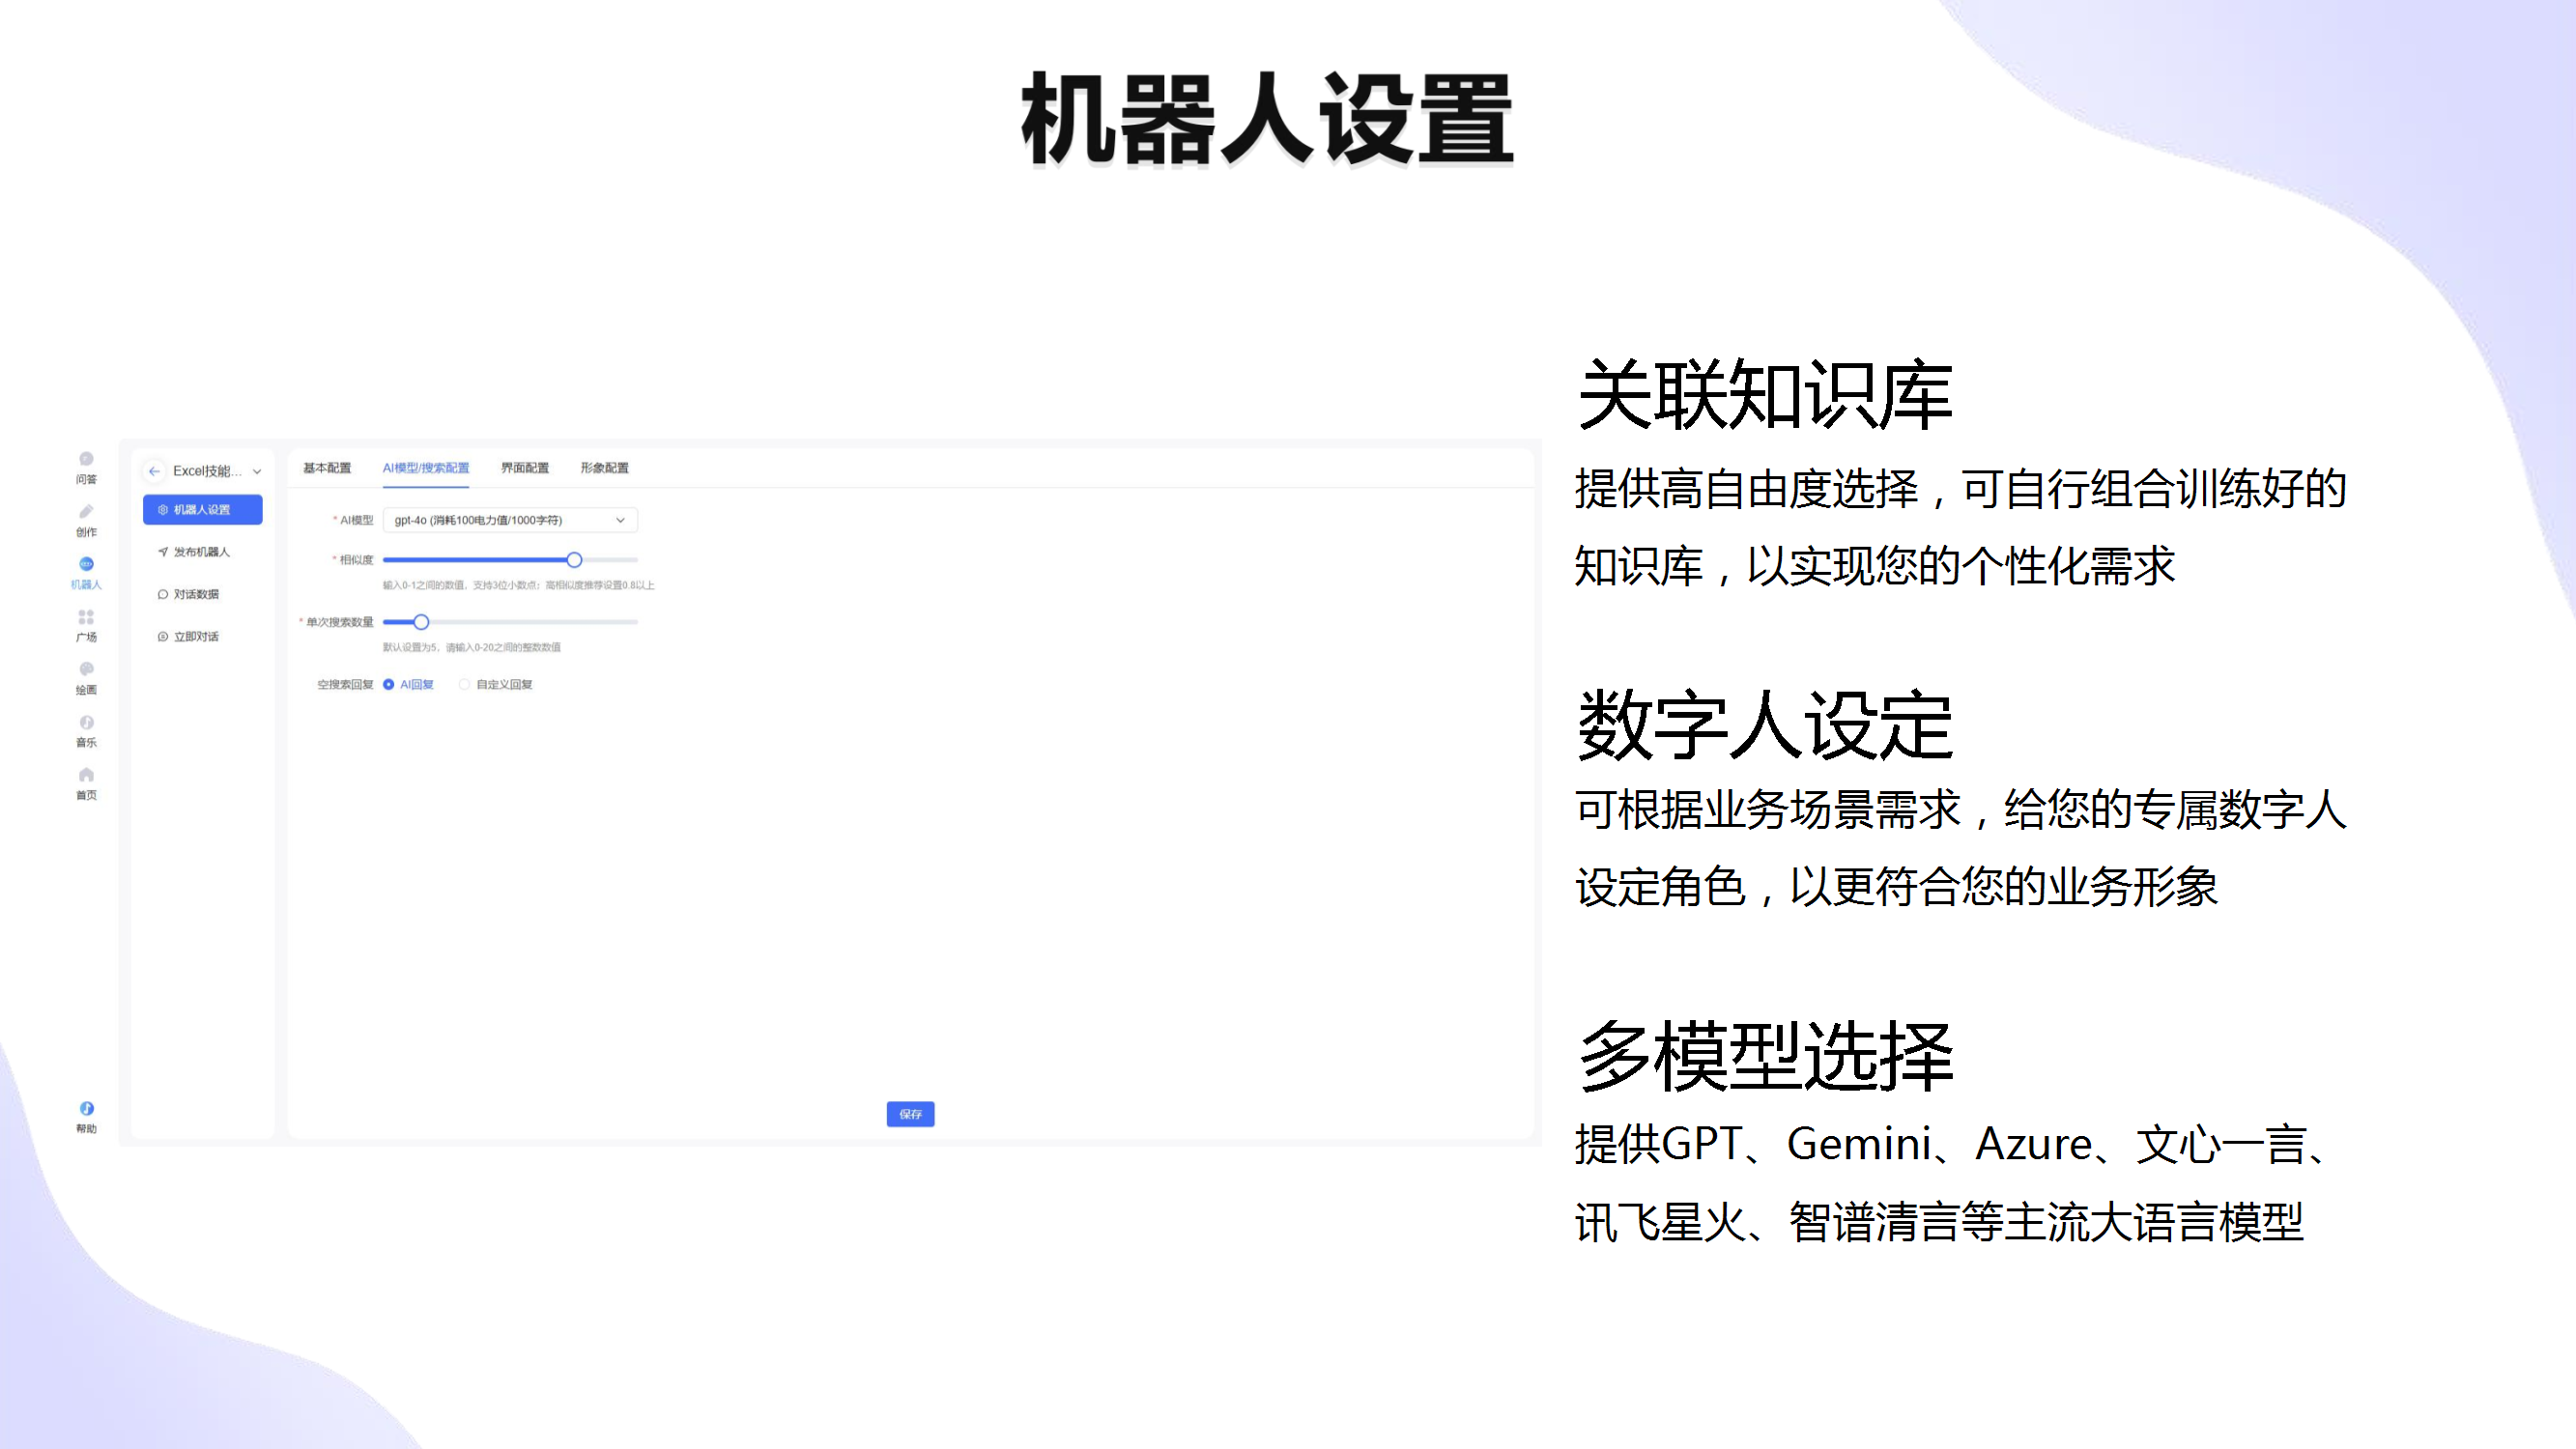Open the 绘画 palette icon
2576x1449 pixels.
86,671
